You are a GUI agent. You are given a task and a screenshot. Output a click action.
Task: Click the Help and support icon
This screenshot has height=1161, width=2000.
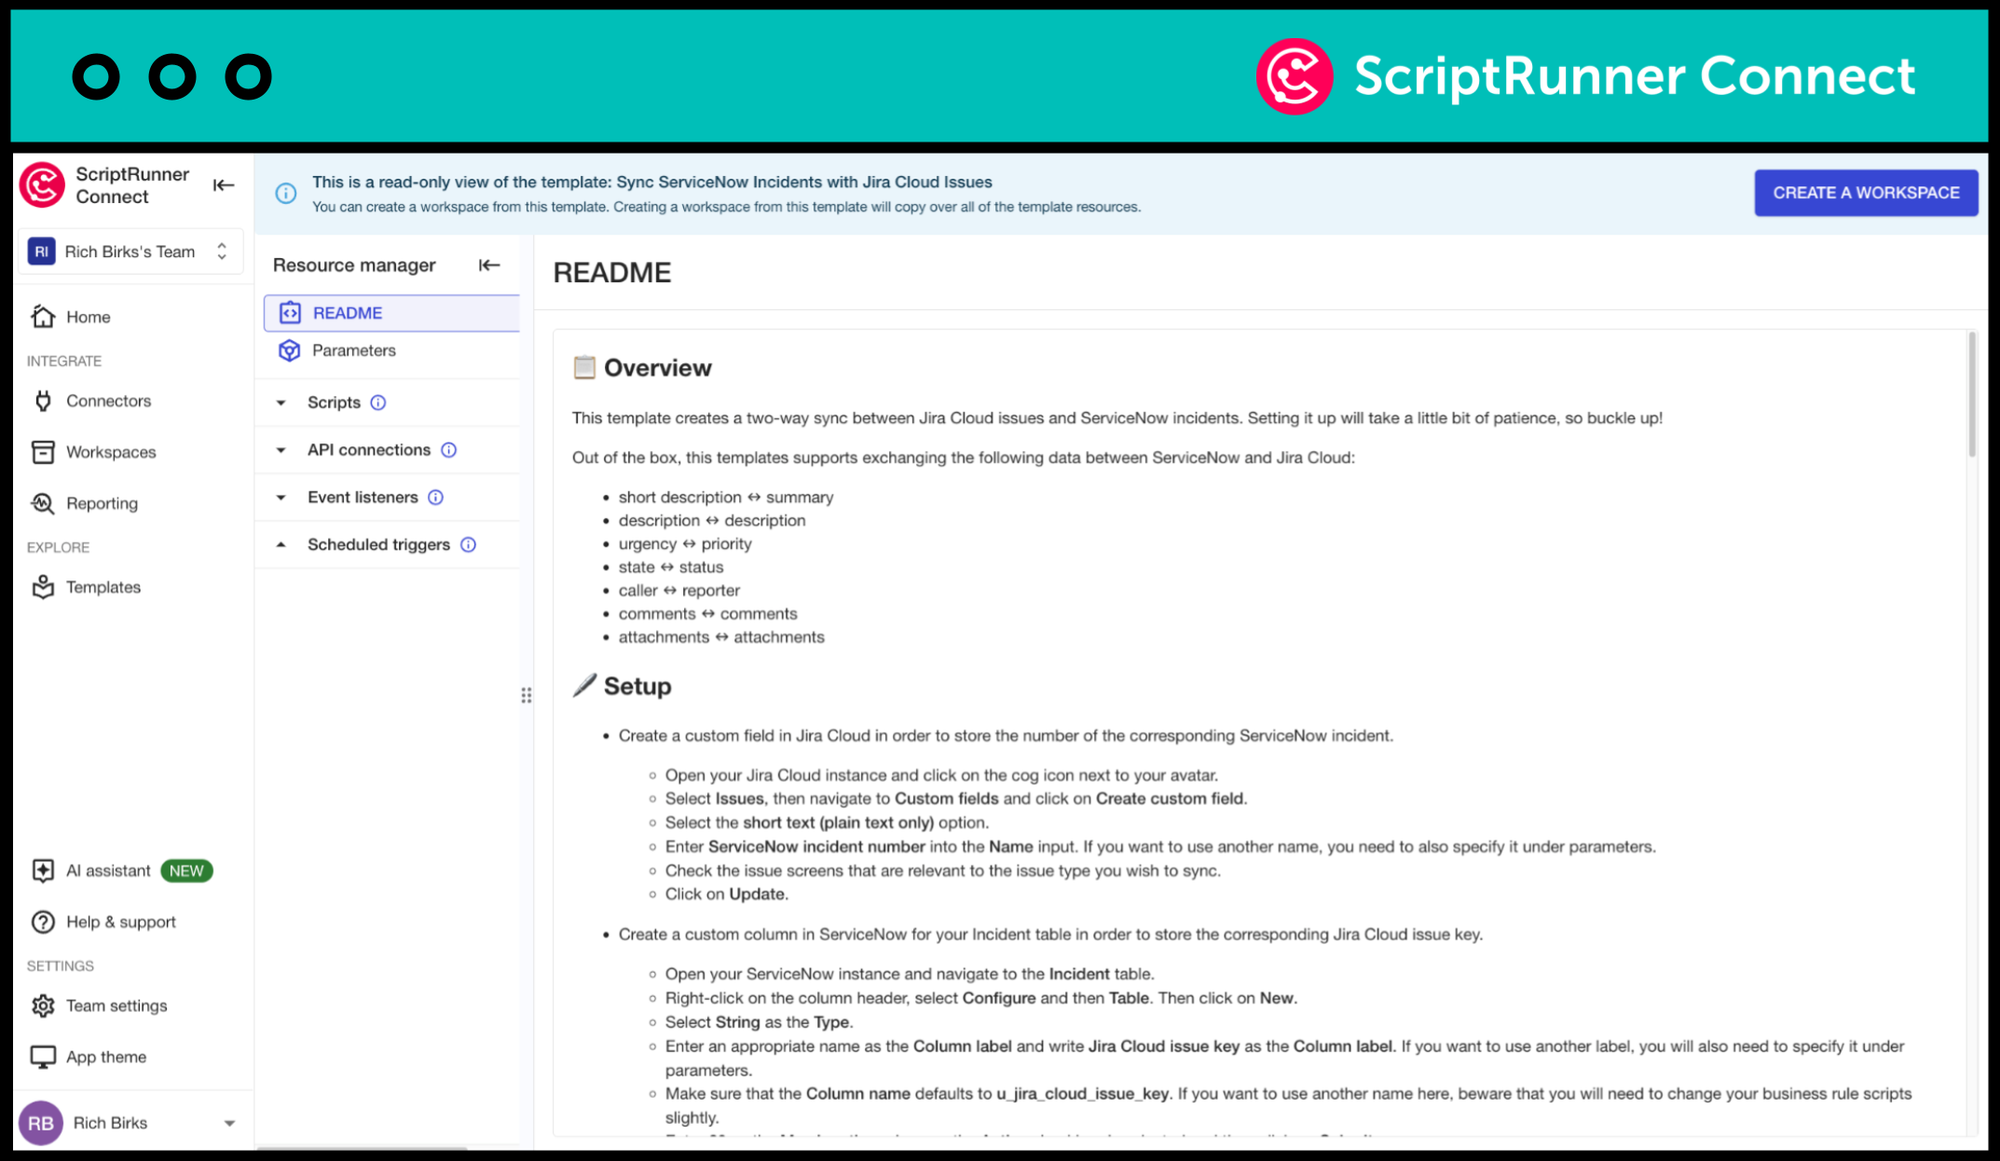pos(41,921)
